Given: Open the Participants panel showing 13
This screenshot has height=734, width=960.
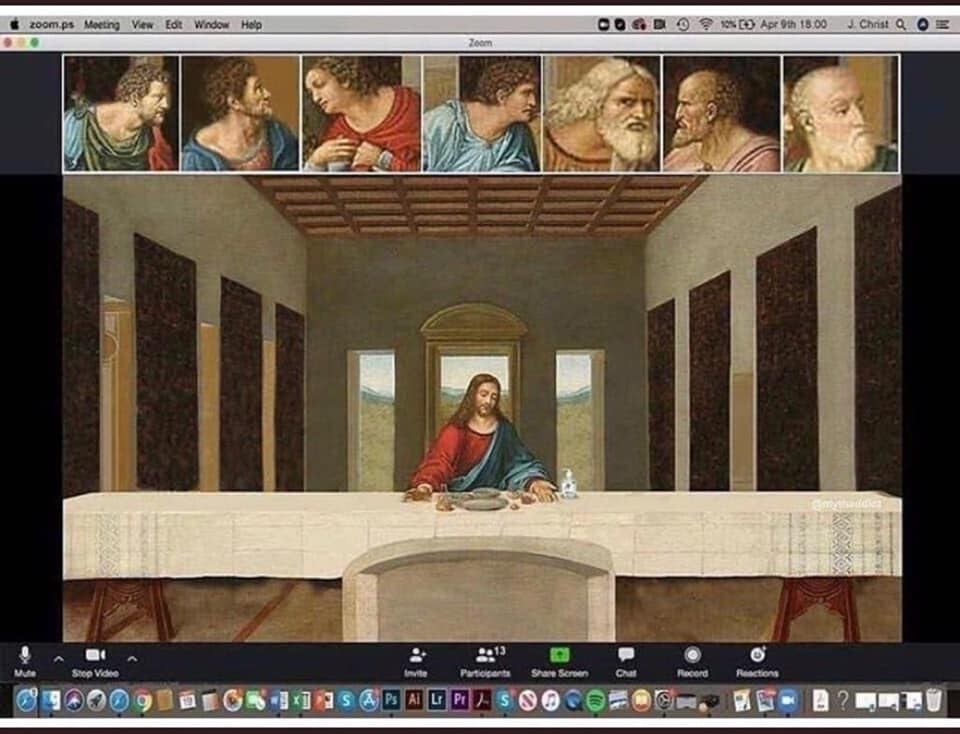Looking at the screenshot, I should [486, 662].
